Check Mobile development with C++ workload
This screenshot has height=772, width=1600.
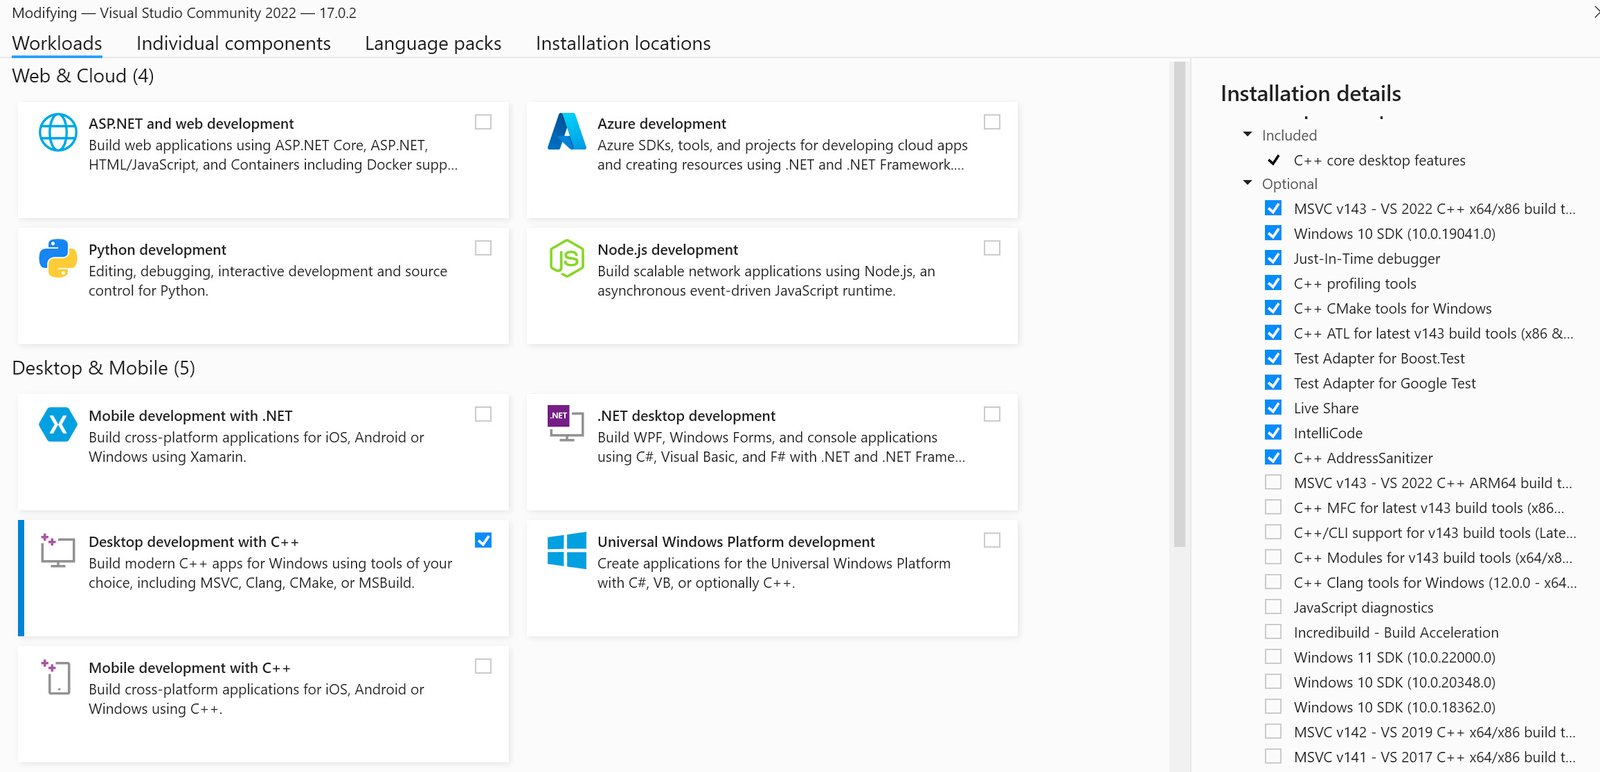pos(483,666)
